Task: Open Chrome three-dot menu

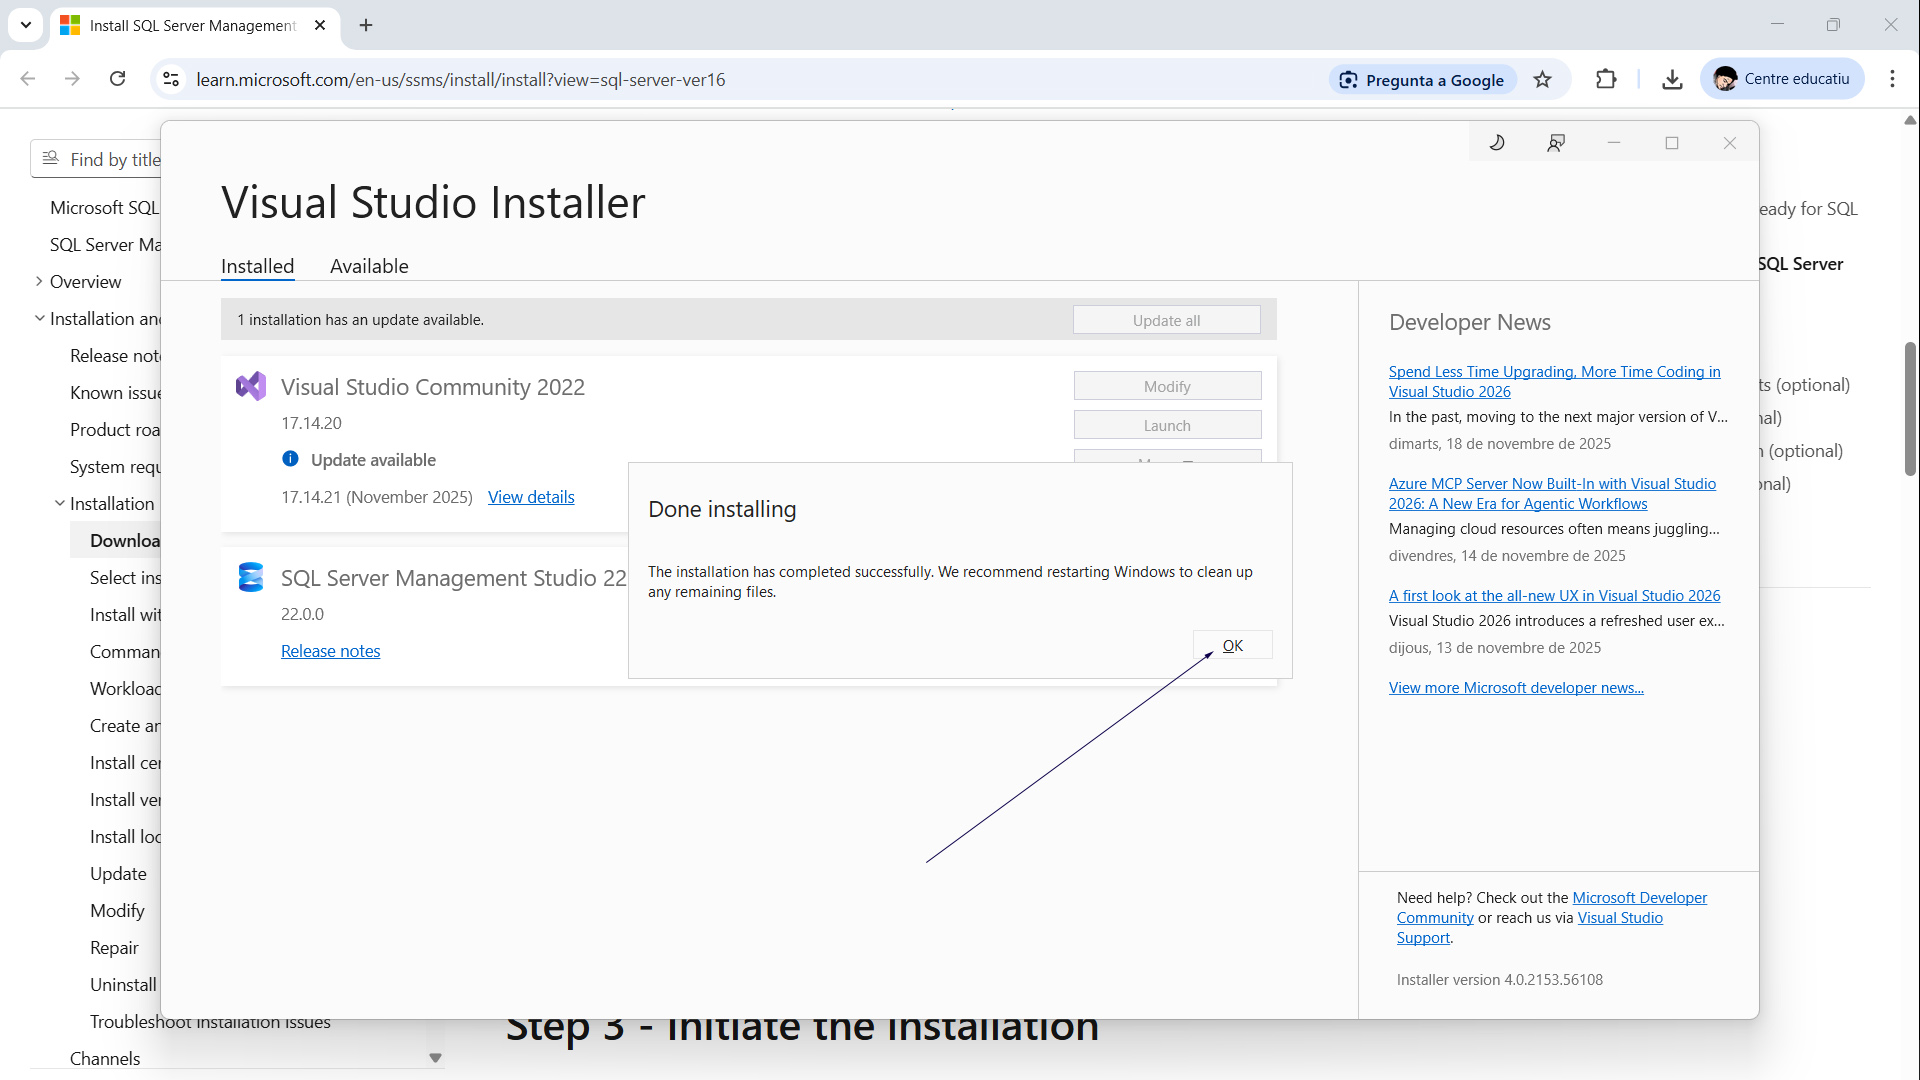Action: (1892, 79)
